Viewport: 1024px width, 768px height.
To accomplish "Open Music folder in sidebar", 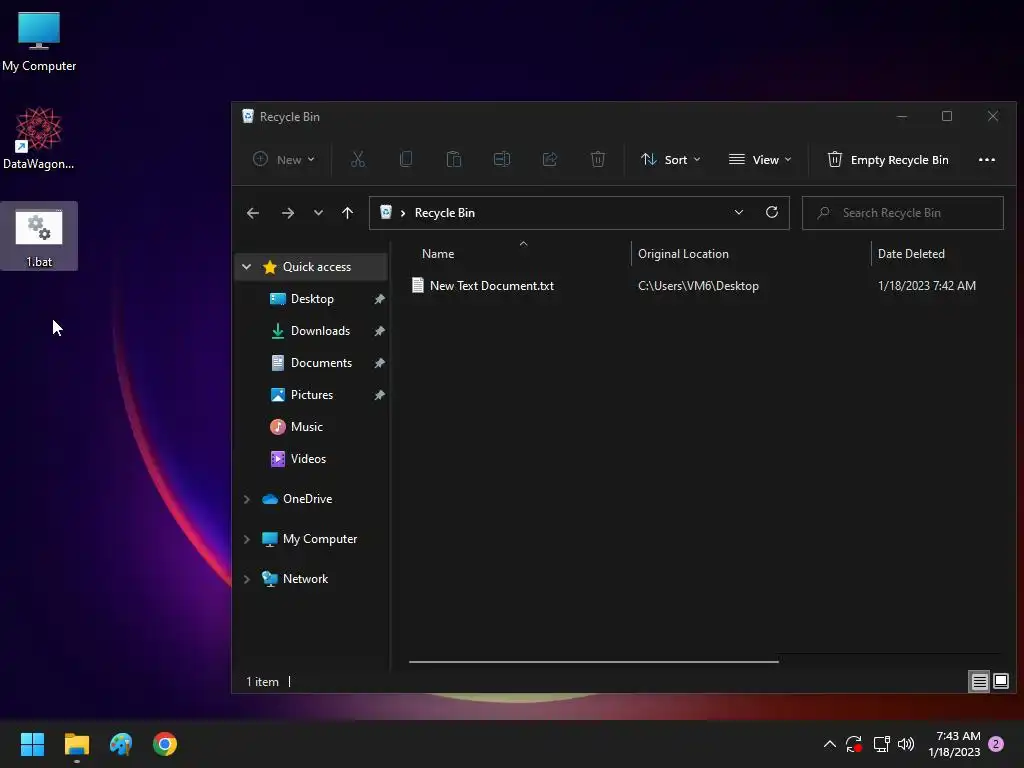I will click(306, 427).
